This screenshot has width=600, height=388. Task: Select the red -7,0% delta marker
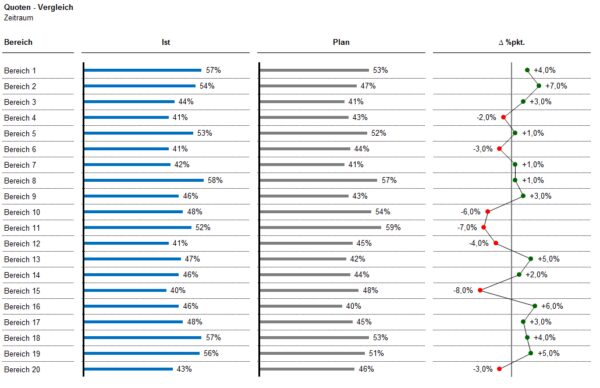coord(484,227)
